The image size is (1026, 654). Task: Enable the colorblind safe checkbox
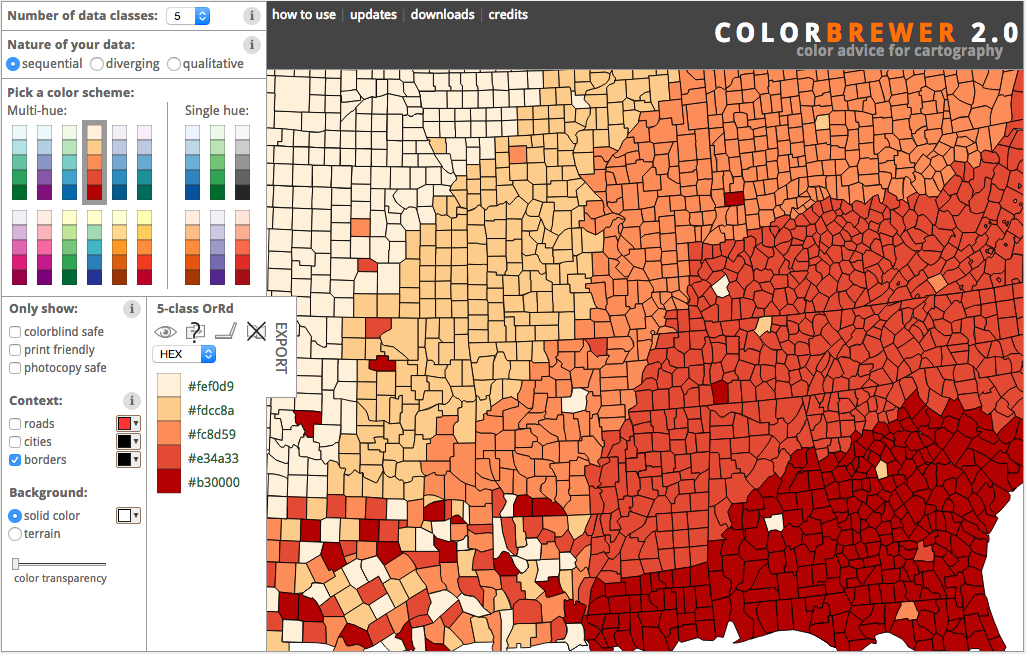15,332
